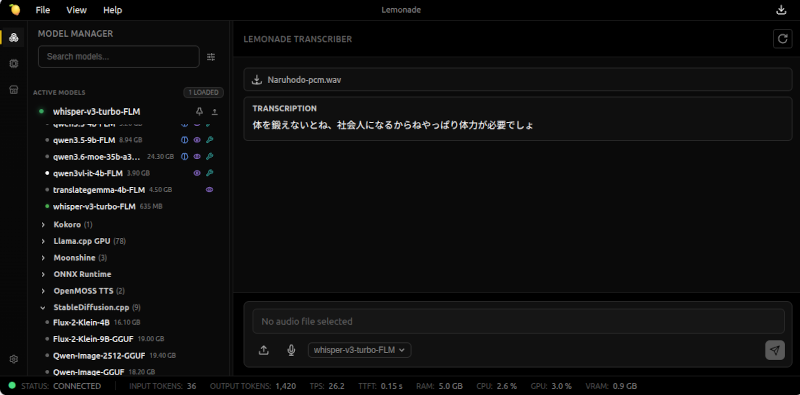
Task: Select the Qwen-Image-2512-GGUF model
Action: point(99,356)
